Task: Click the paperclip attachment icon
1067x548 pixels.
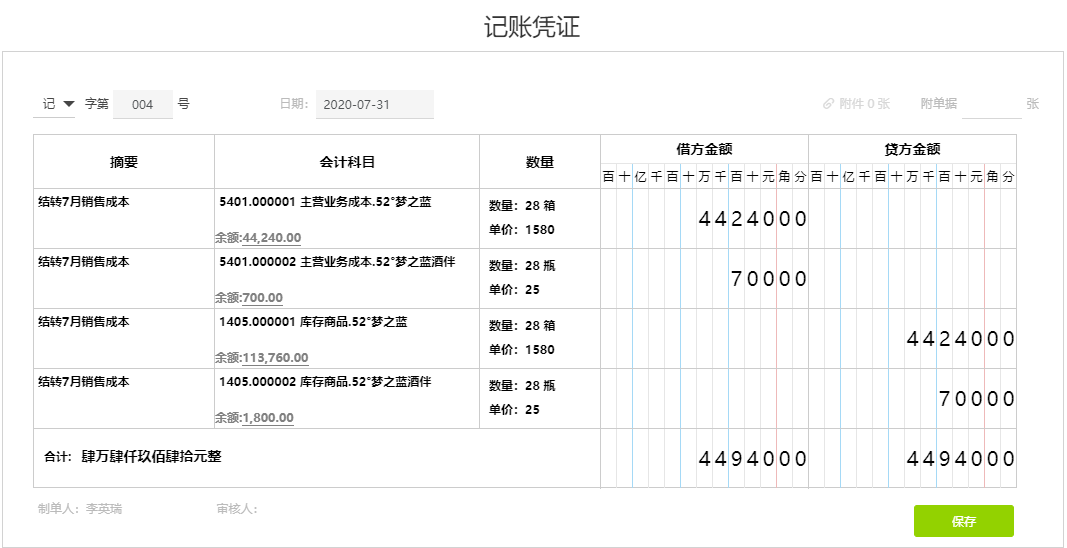Action: (x=828, y=103)
